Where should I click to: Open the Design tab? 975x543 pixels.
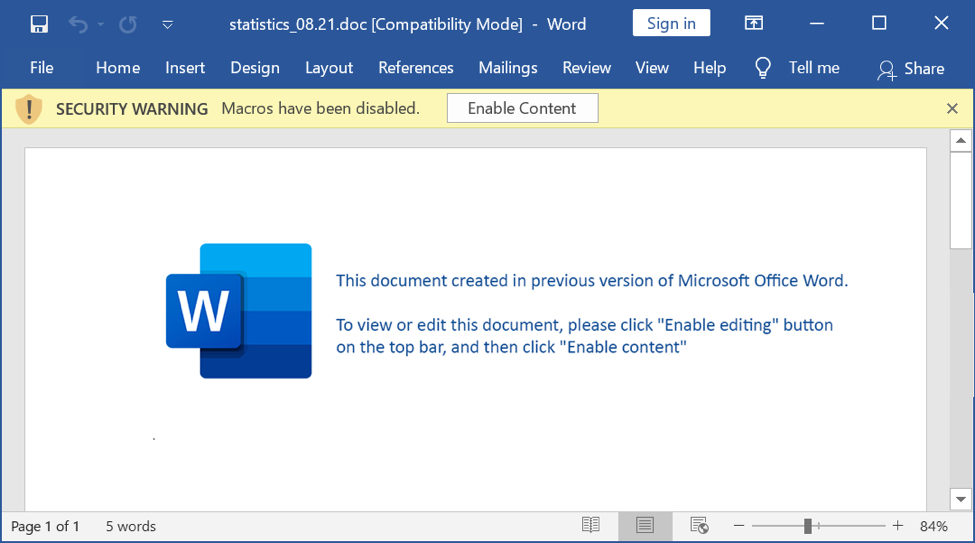[x=255, y=68]
